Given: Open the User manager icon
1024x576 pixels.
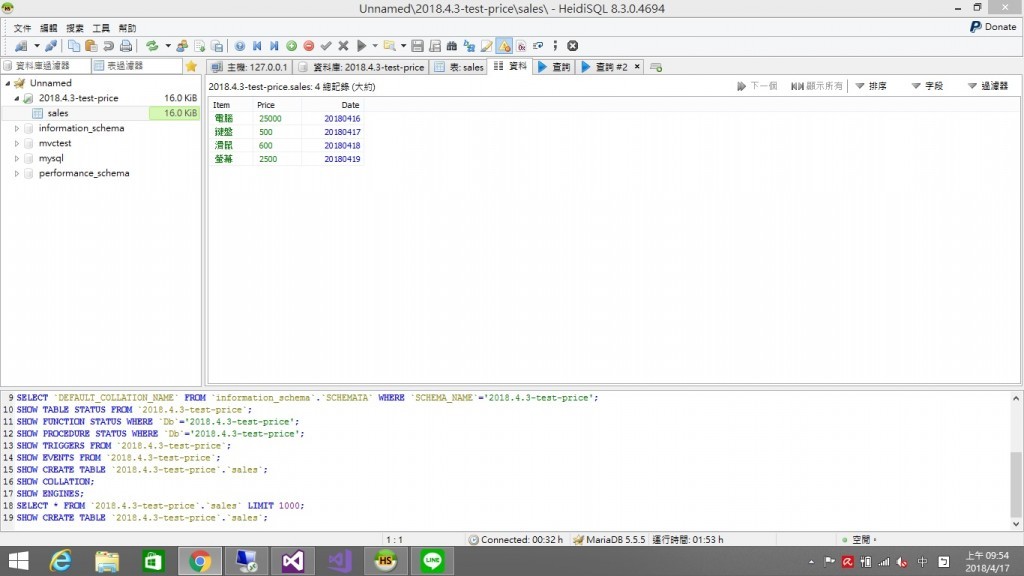Looking at the screenshot, I should 182,46.
